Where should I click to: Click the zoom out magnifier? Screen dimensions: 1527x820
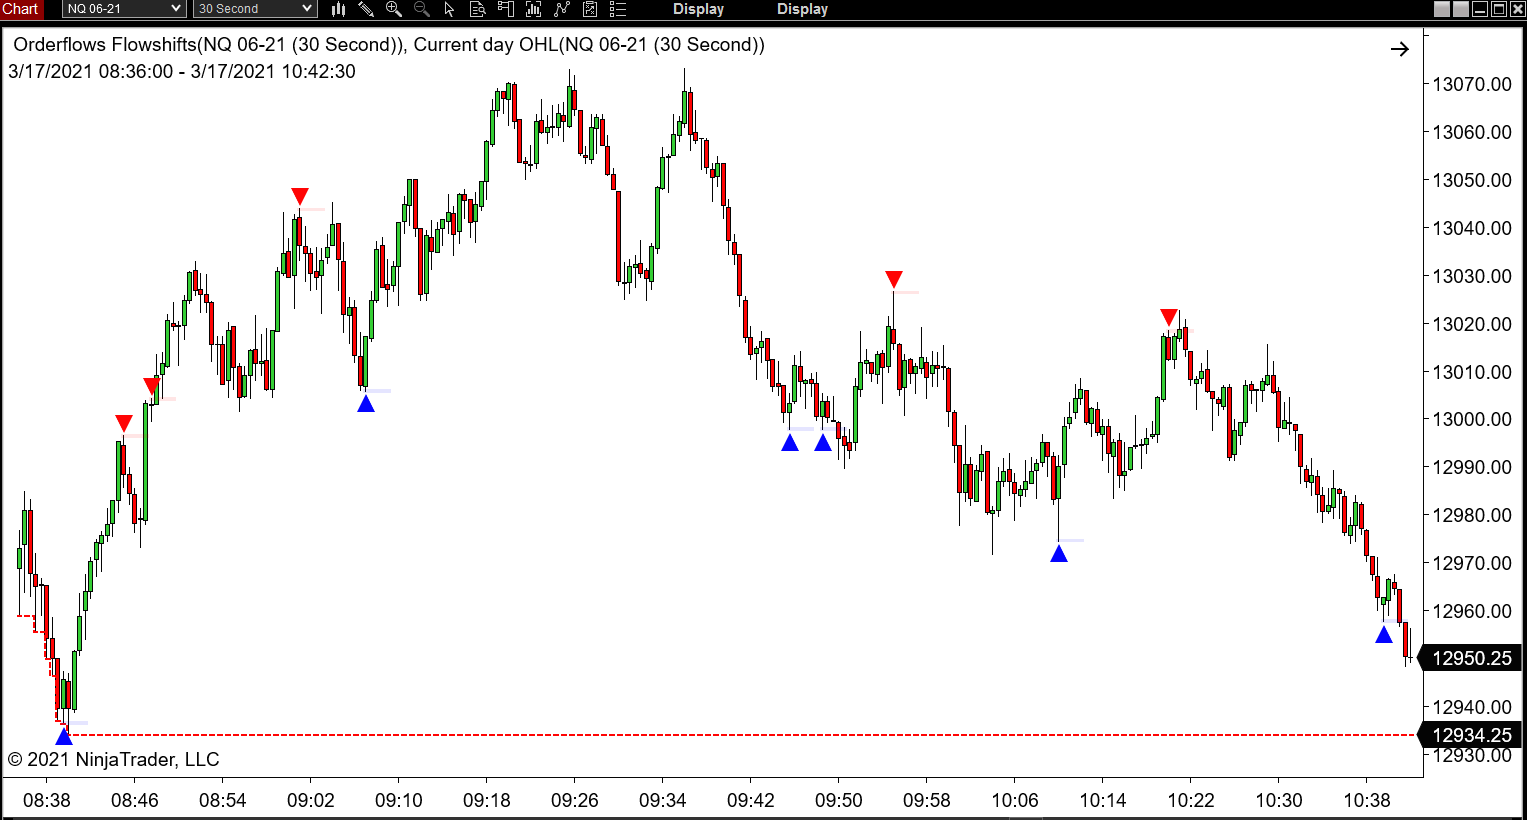point(422,9)
